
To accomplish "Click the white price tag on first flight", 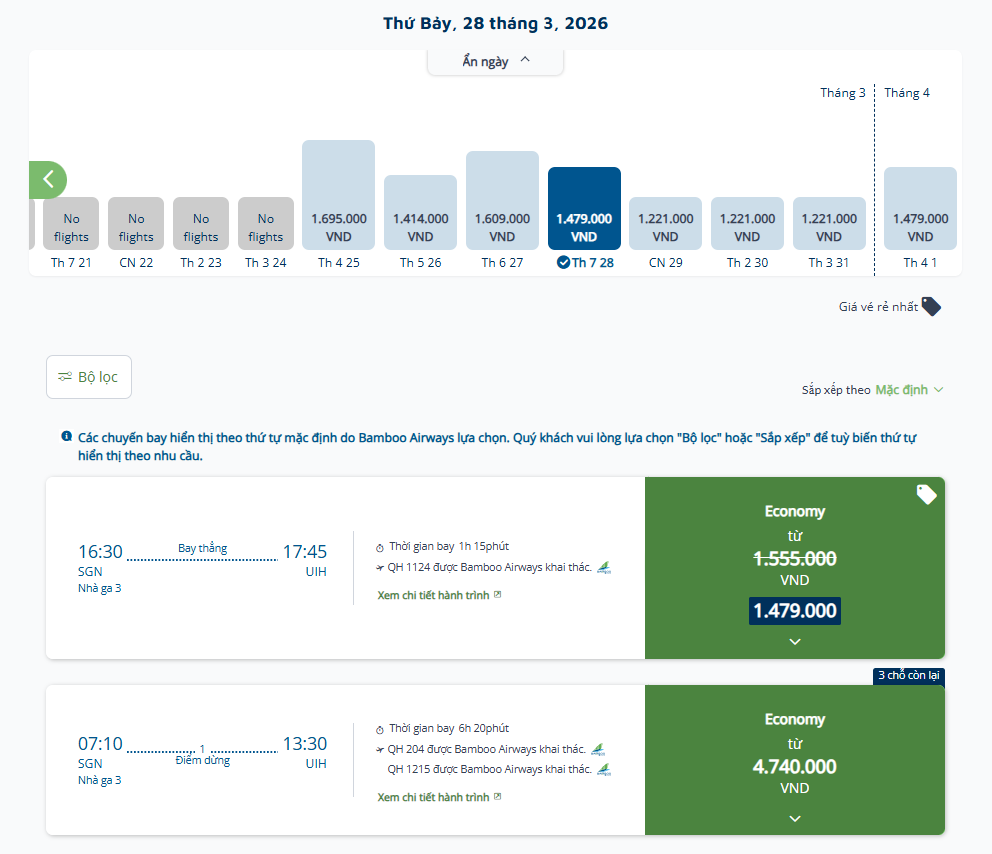I will point(926,494).
